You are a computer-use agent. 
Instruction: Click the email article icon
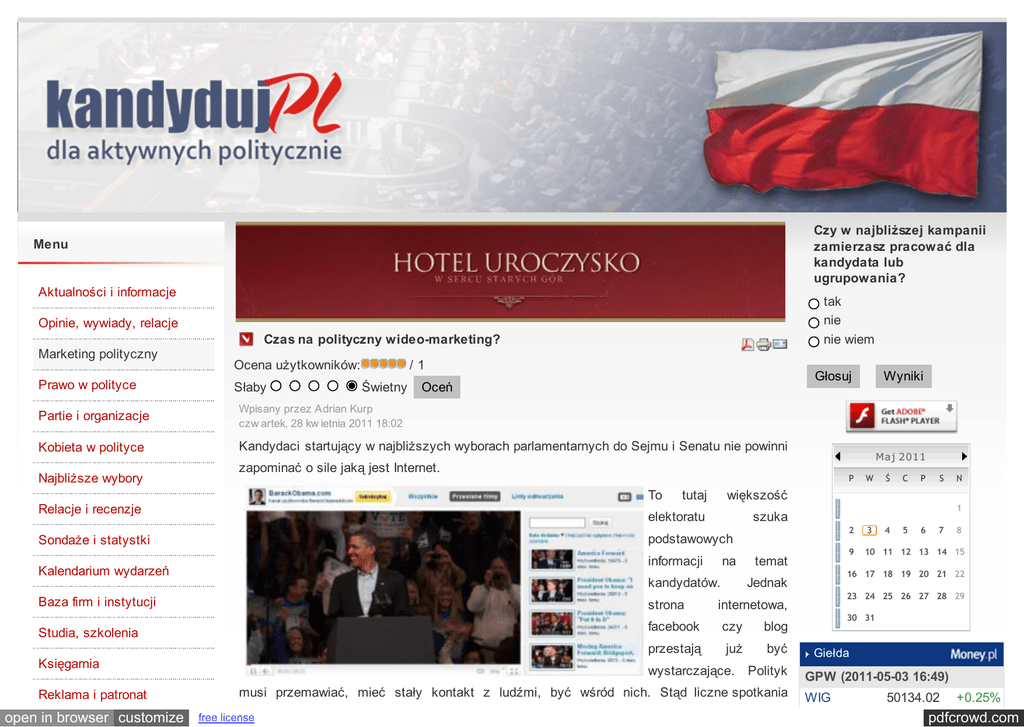coord(780,345)
